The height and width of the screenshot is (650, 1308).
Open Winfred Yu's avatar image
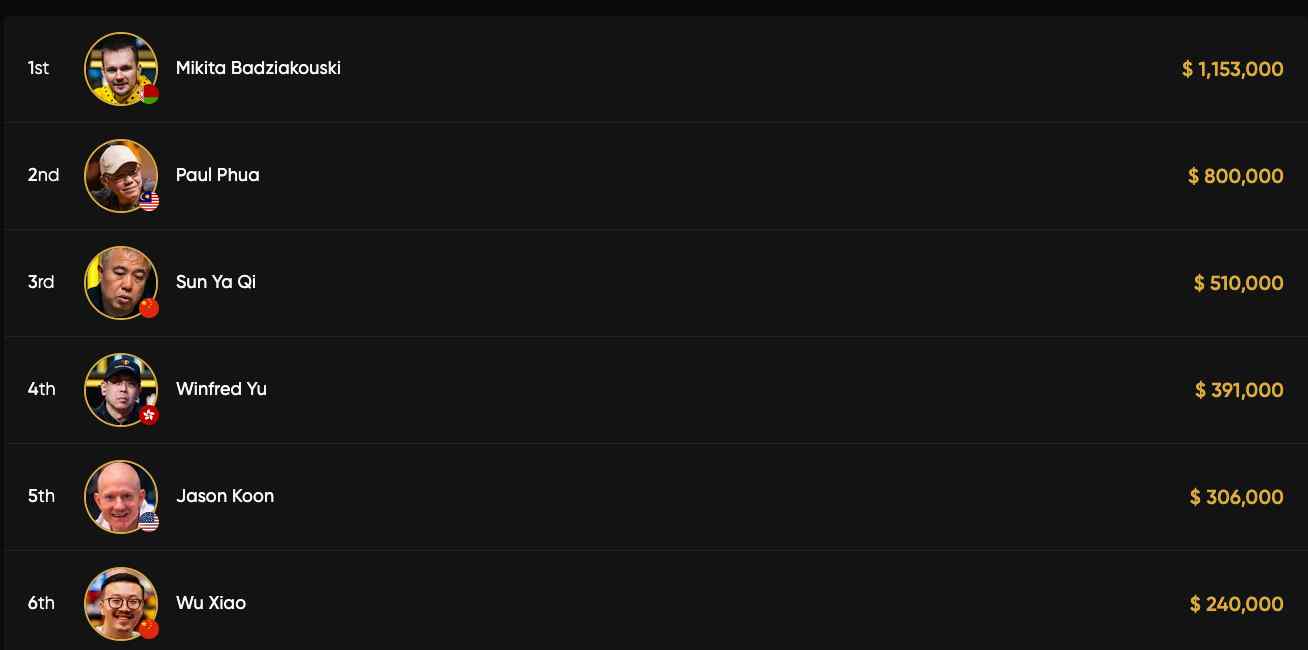pos(120,389)
